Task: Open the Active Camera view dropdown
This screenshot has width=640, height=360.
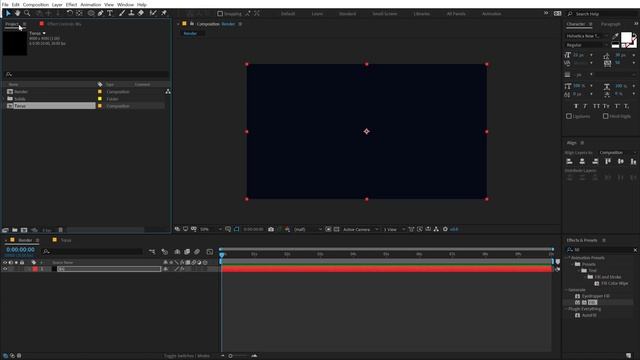Action: pyautogui.click(x=360, y=229)
